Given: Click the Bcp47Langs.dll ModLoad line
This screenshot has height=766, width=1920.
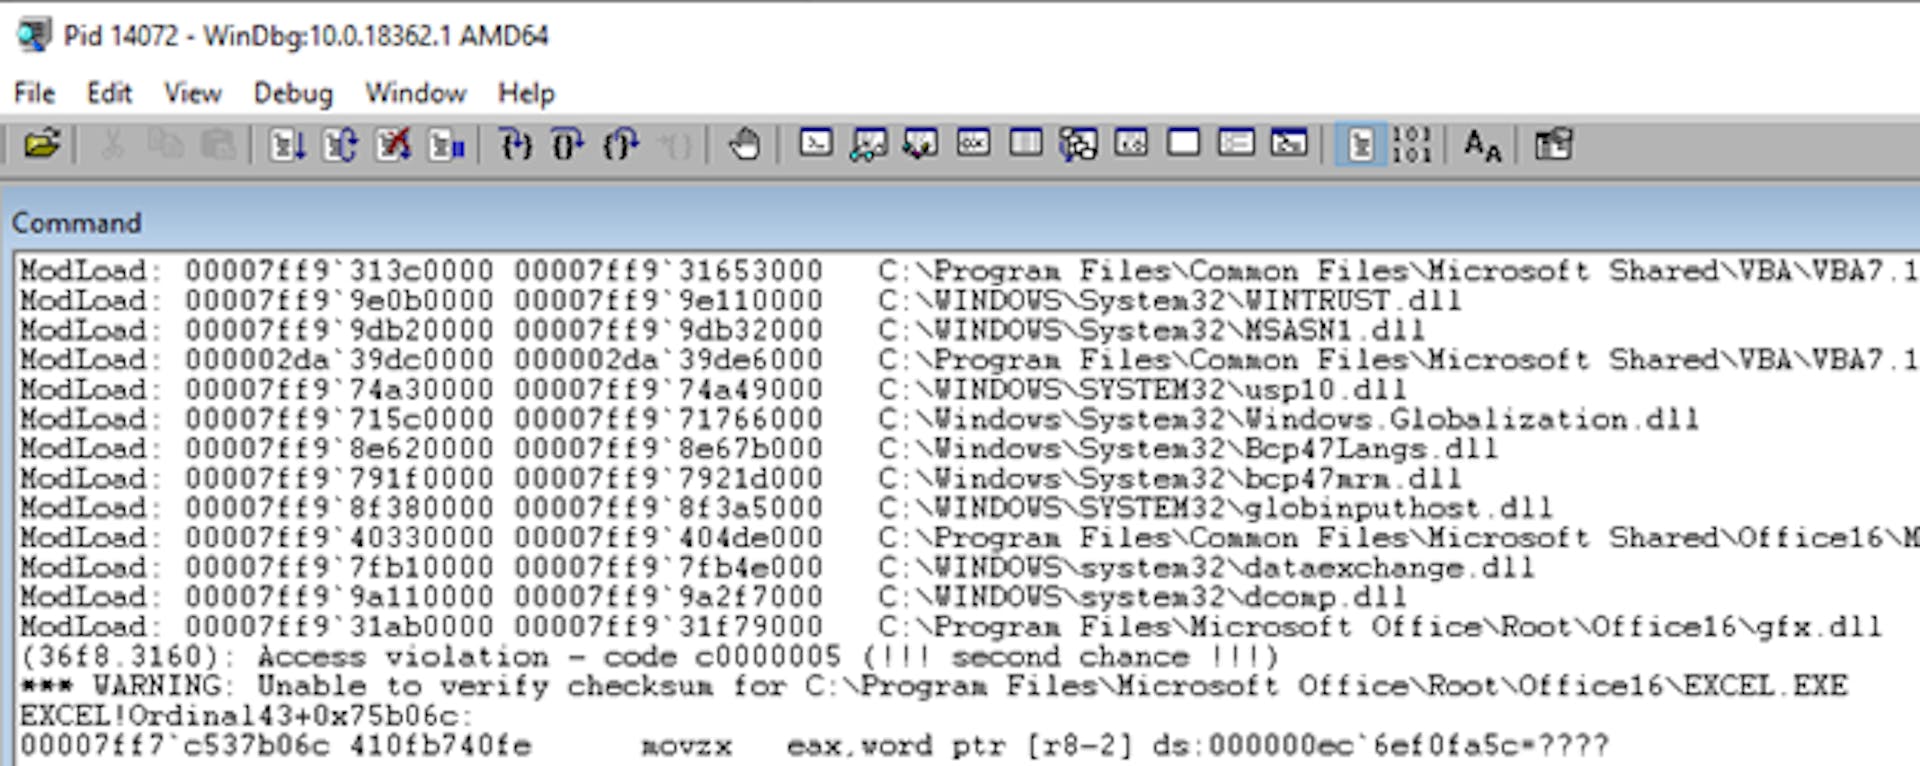Looking at the screenshot, I should 759,448.
